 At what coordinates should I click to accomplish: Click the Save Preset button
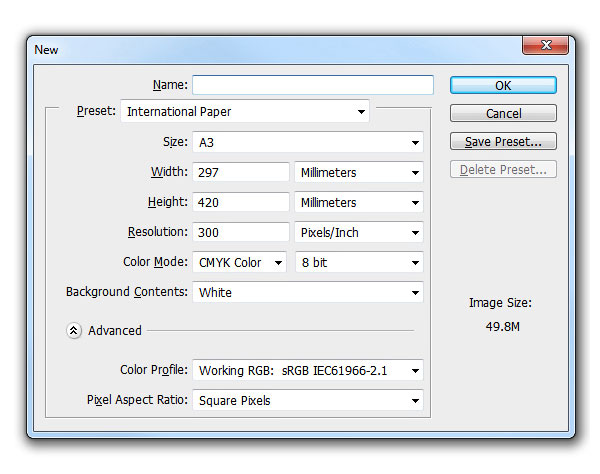[503, 142]
